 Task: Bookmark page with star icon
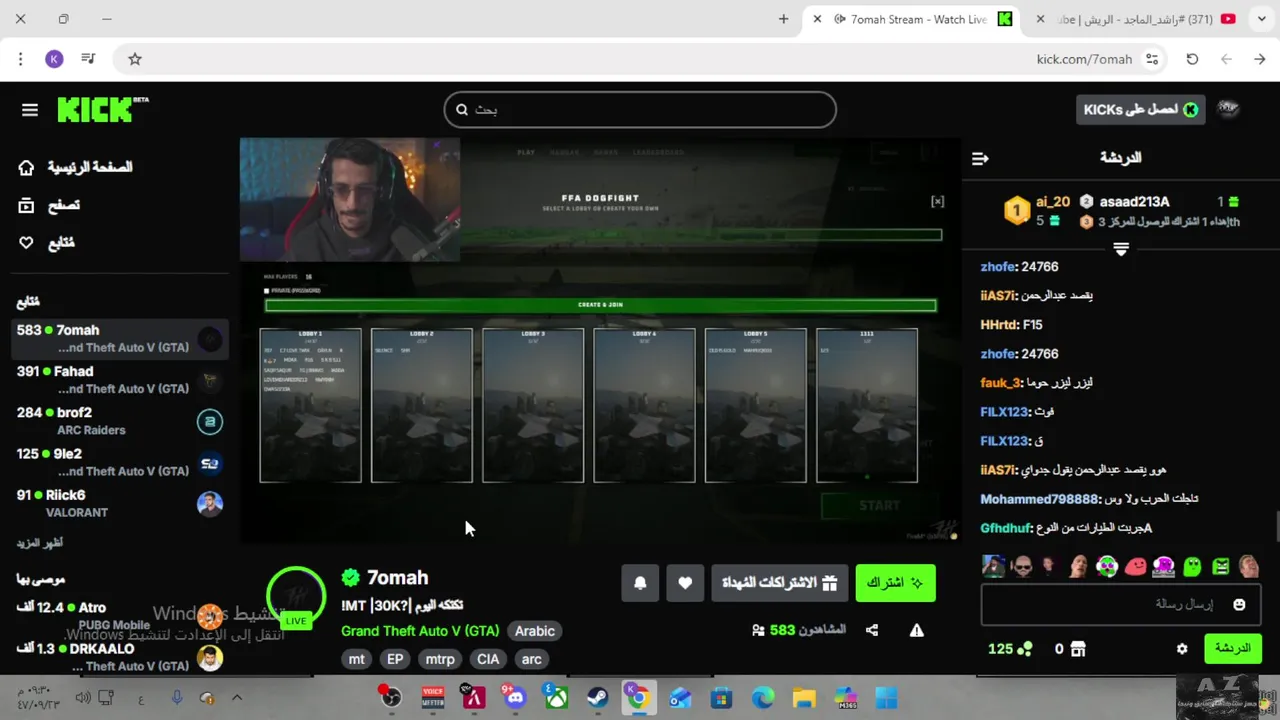[x=135, y=59]
